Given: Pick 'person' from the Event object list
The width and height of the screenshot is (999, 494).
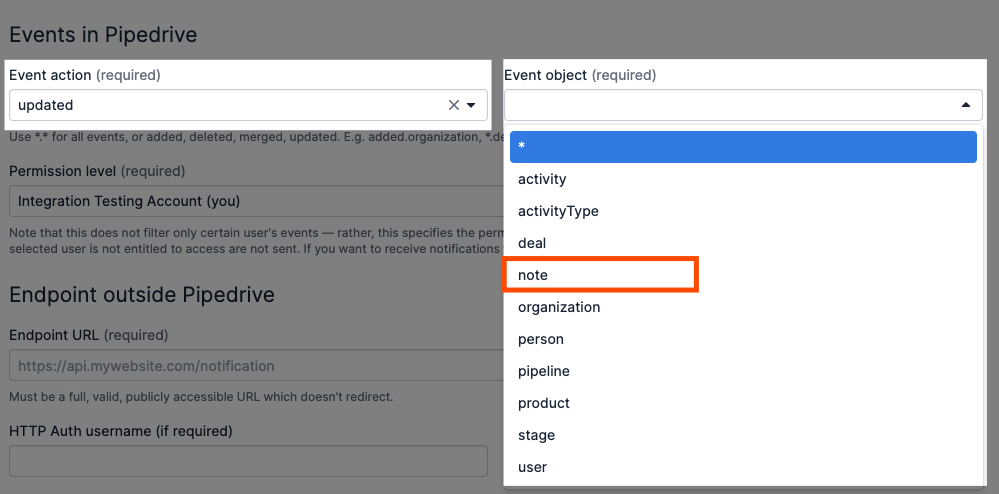Looking at the screenshot, I should [x=743, y=339].
